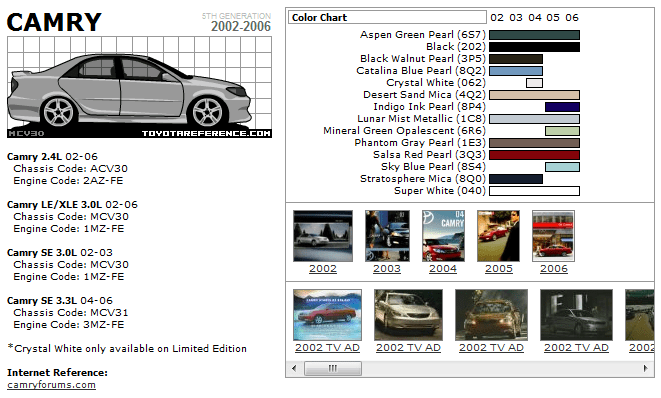Image resolution: width=661 pixels, height=398 pixels.
Task: Open the dark gray Camry 2002 TV ad thumbnail
Action: point(576,315)
